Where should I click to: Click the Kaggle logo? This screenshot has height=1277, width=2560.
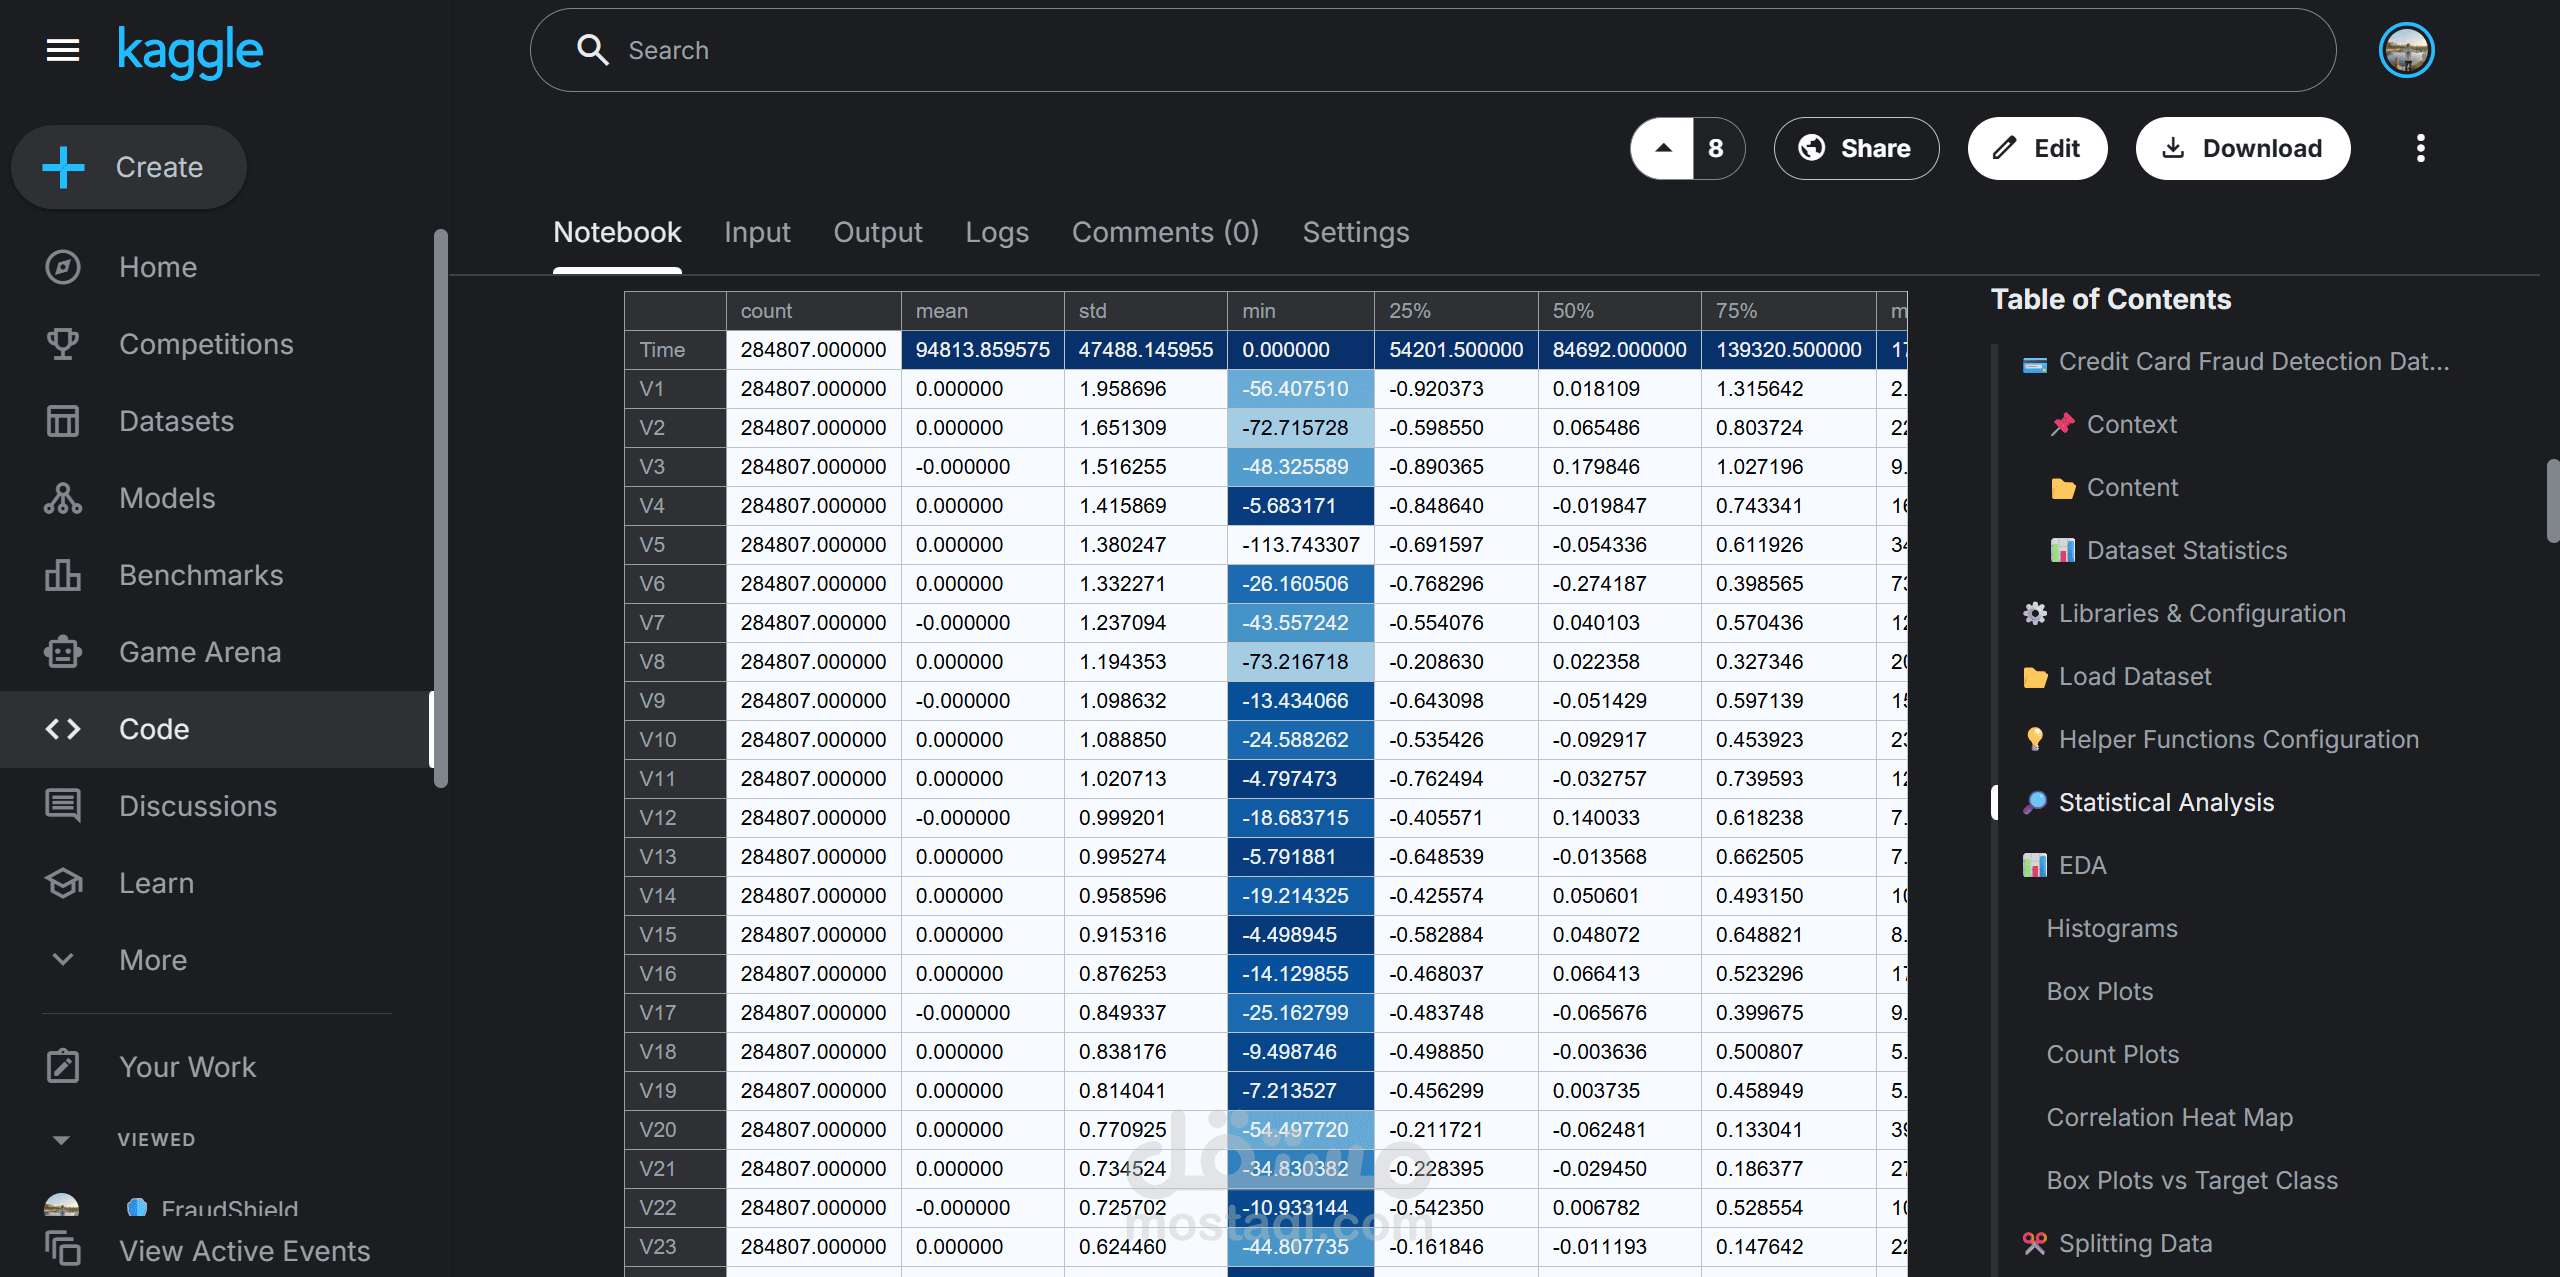190,50
